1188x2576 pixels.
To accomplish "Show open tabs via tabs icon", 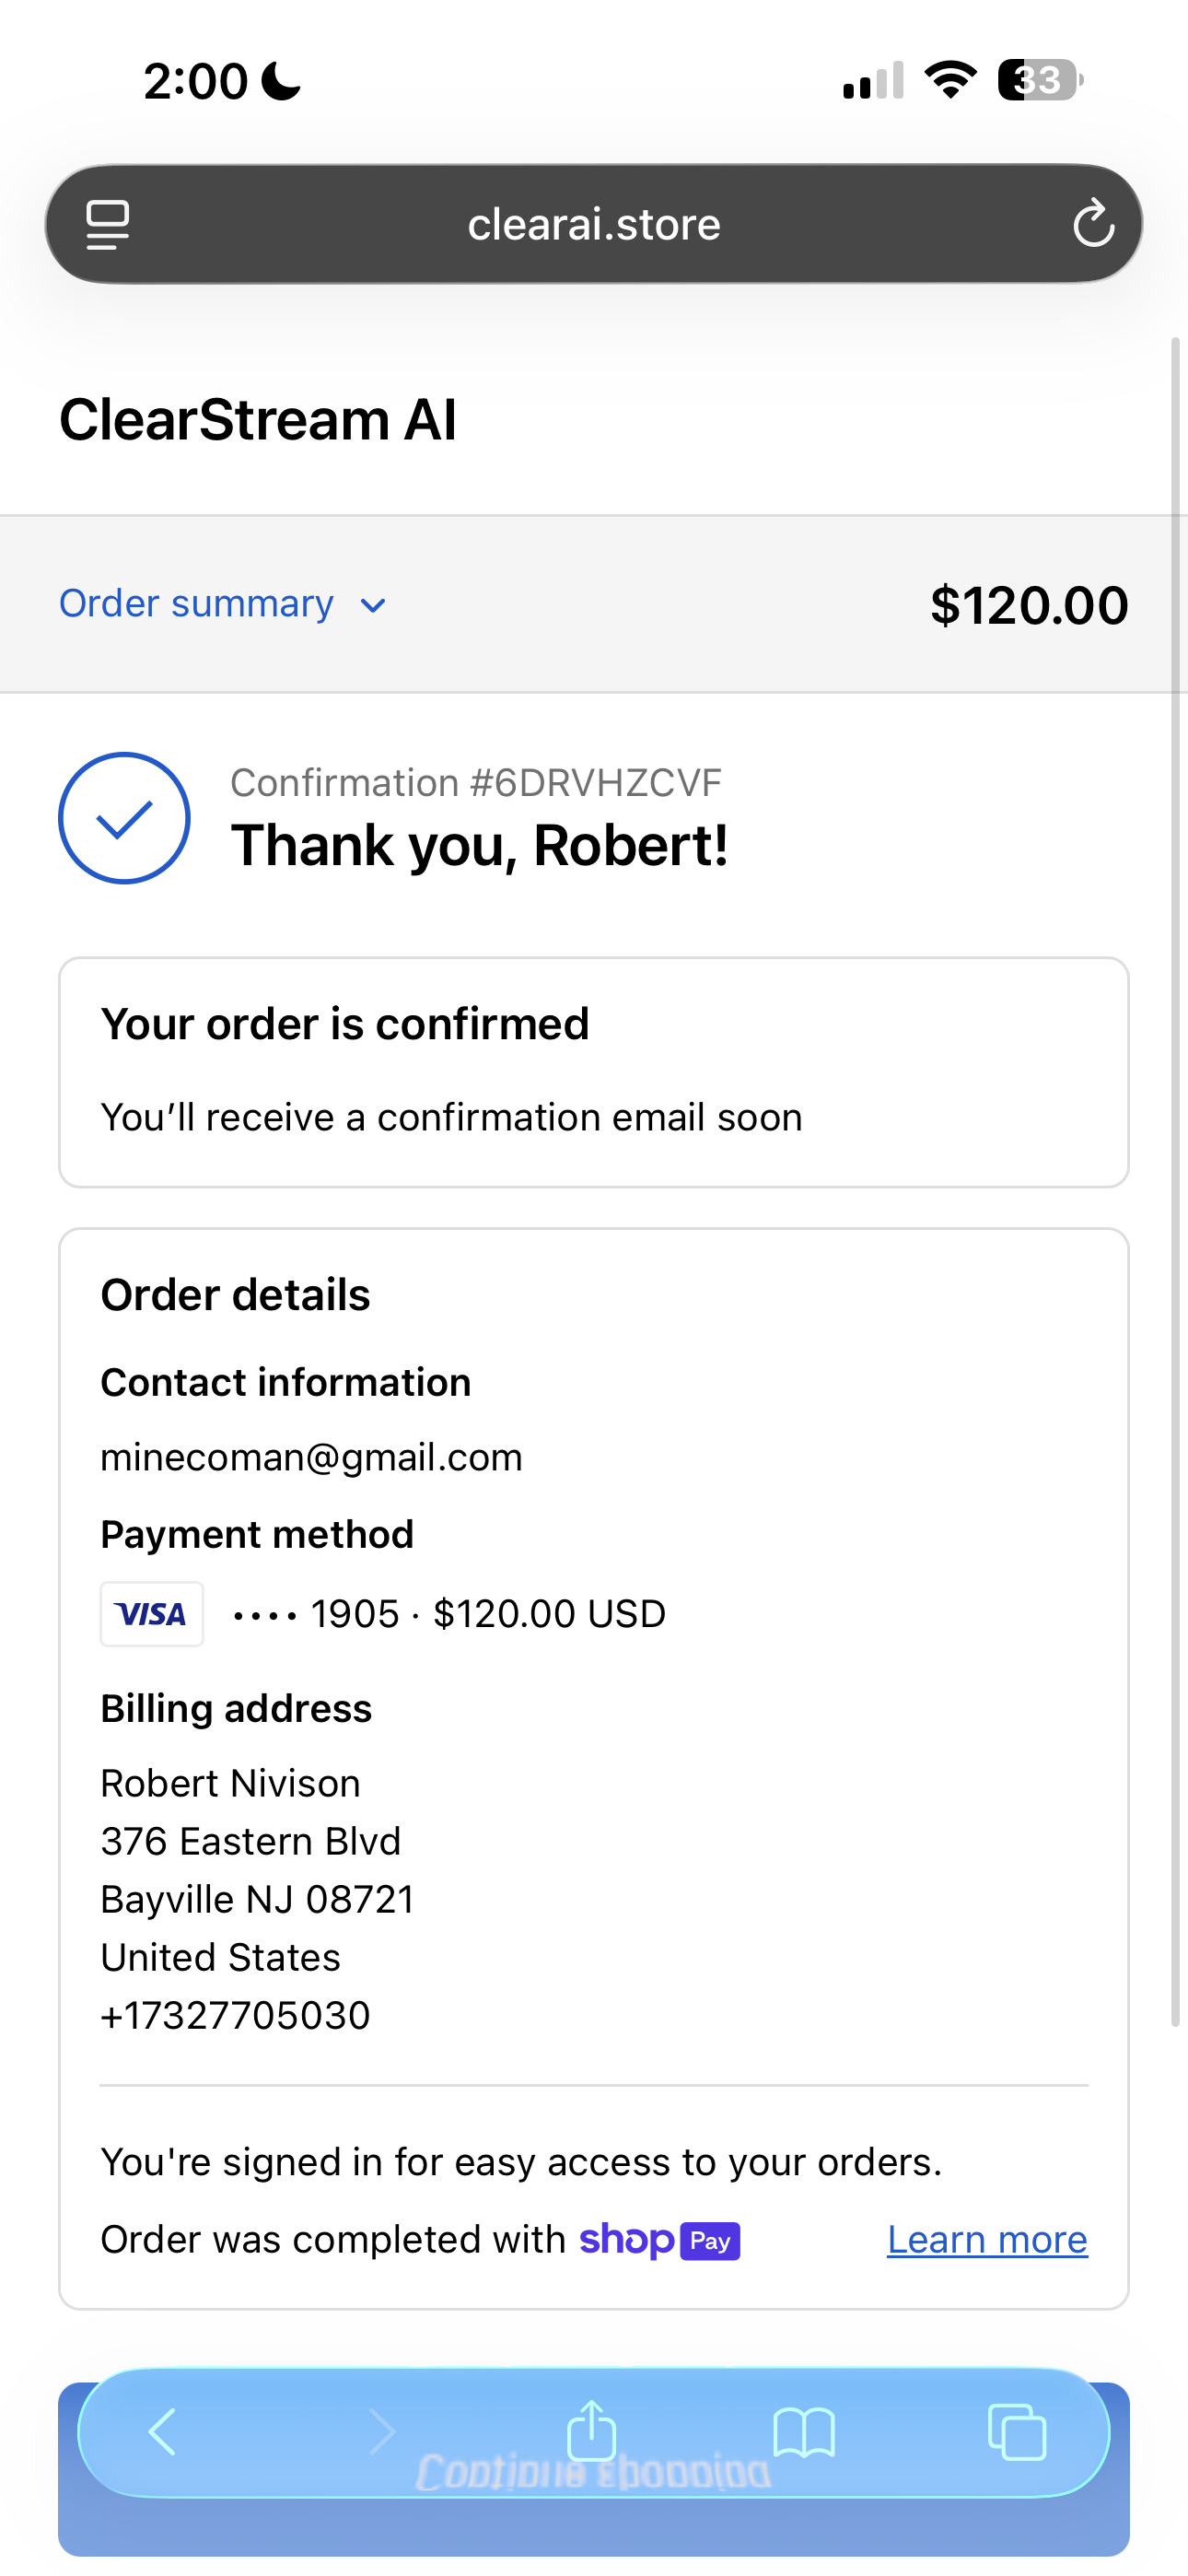I will tap(1016, 2432).
